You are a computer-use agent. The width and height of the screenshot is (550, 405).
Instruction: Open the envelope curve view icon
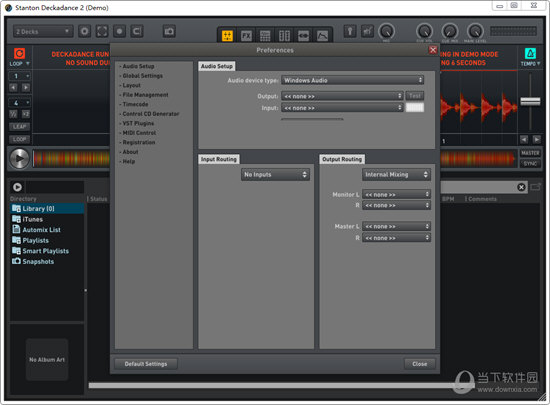pyautogui.click(x=322, y=35)
